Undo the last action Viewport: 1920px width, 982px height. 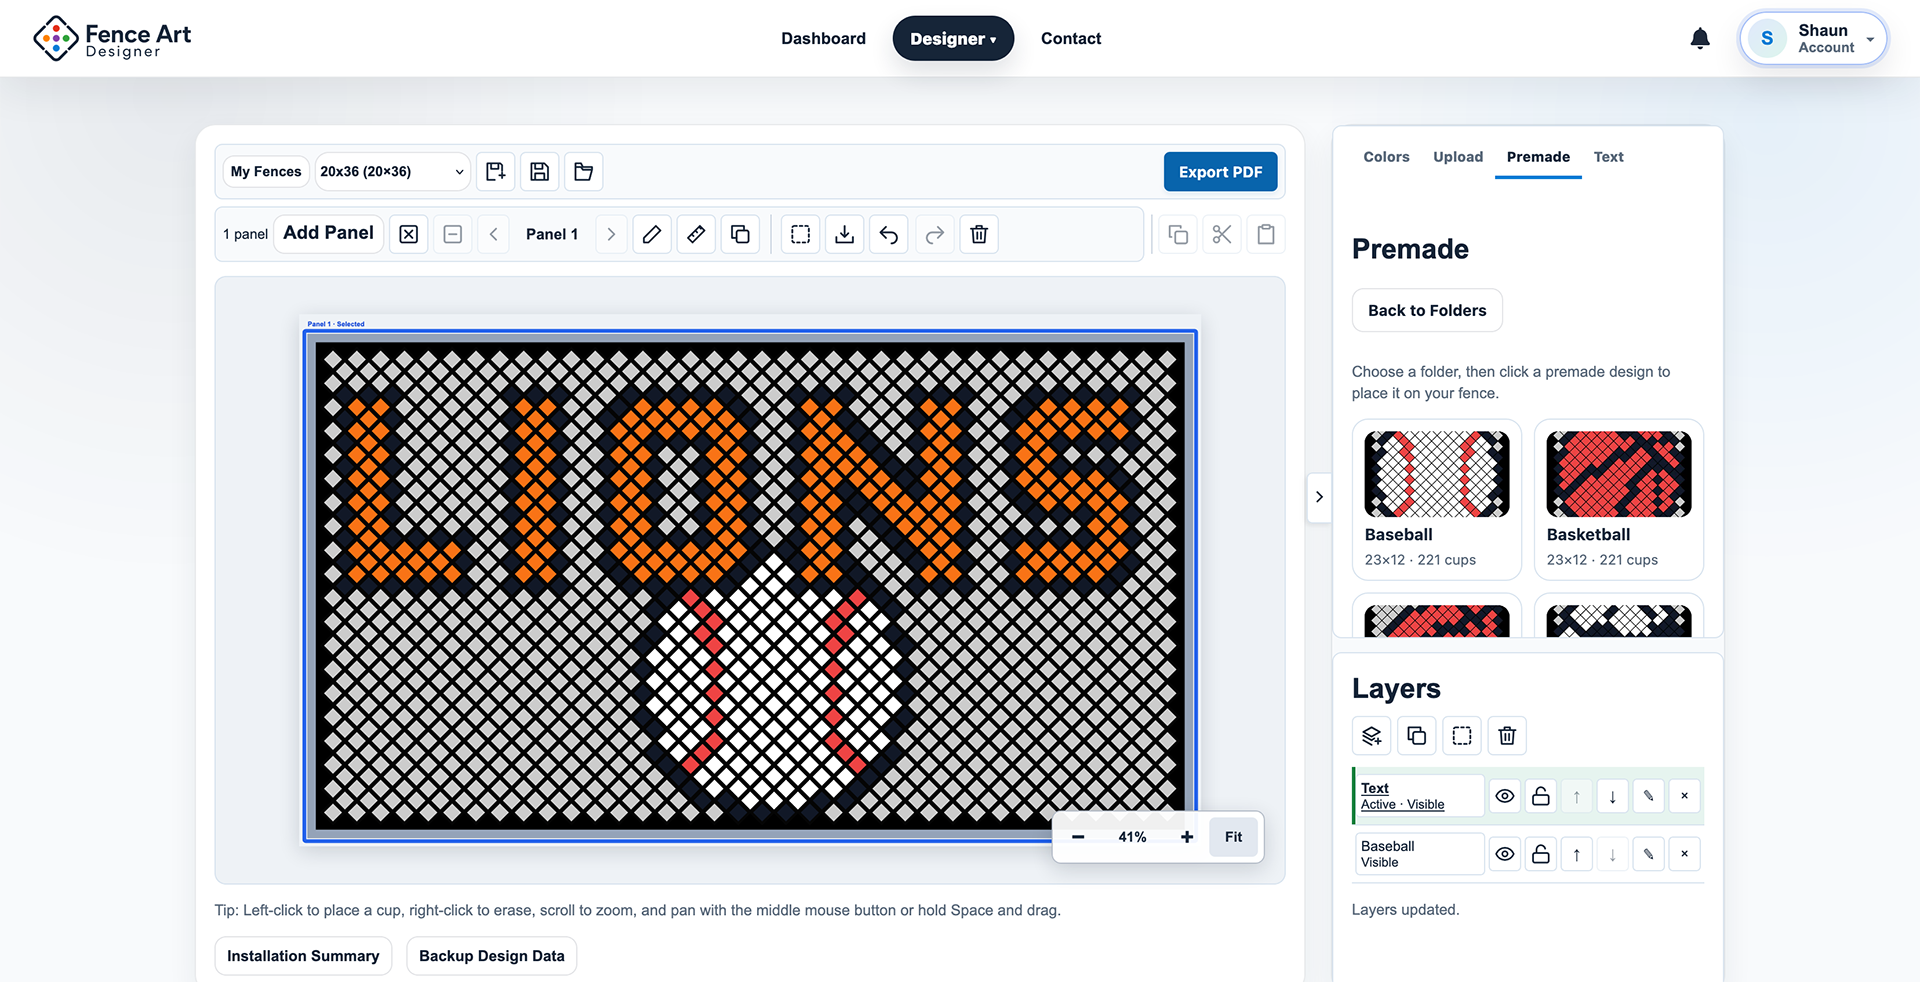click(x=889, y=234)
